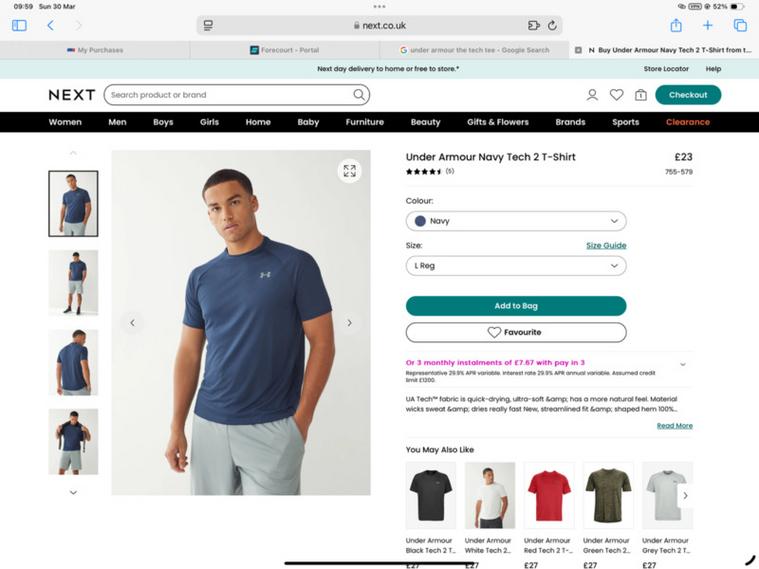Open the Size dropdown showing L Reg
This screenshot has height=569, width=759.
pyautogui.click(x=516, y=266)
